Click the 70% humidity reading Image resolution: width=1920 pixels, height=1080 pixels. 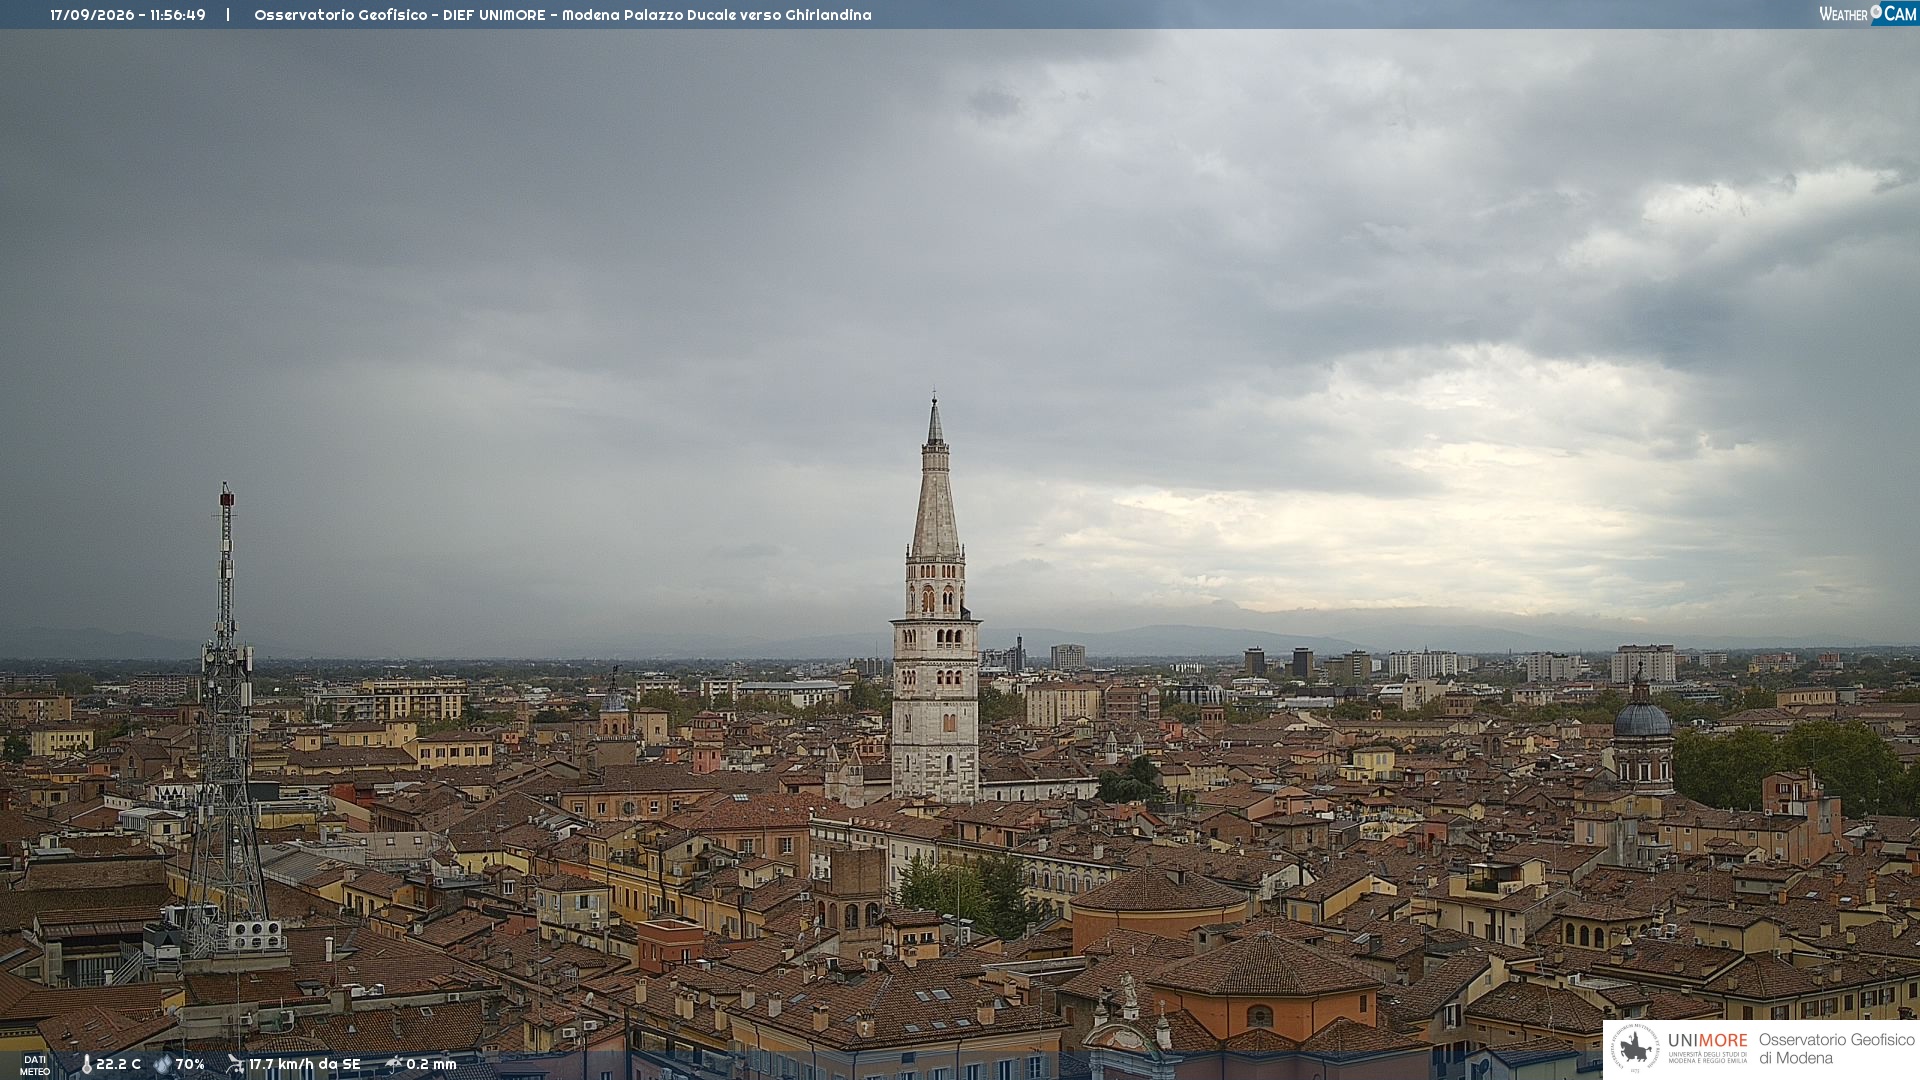[190, 1064]
